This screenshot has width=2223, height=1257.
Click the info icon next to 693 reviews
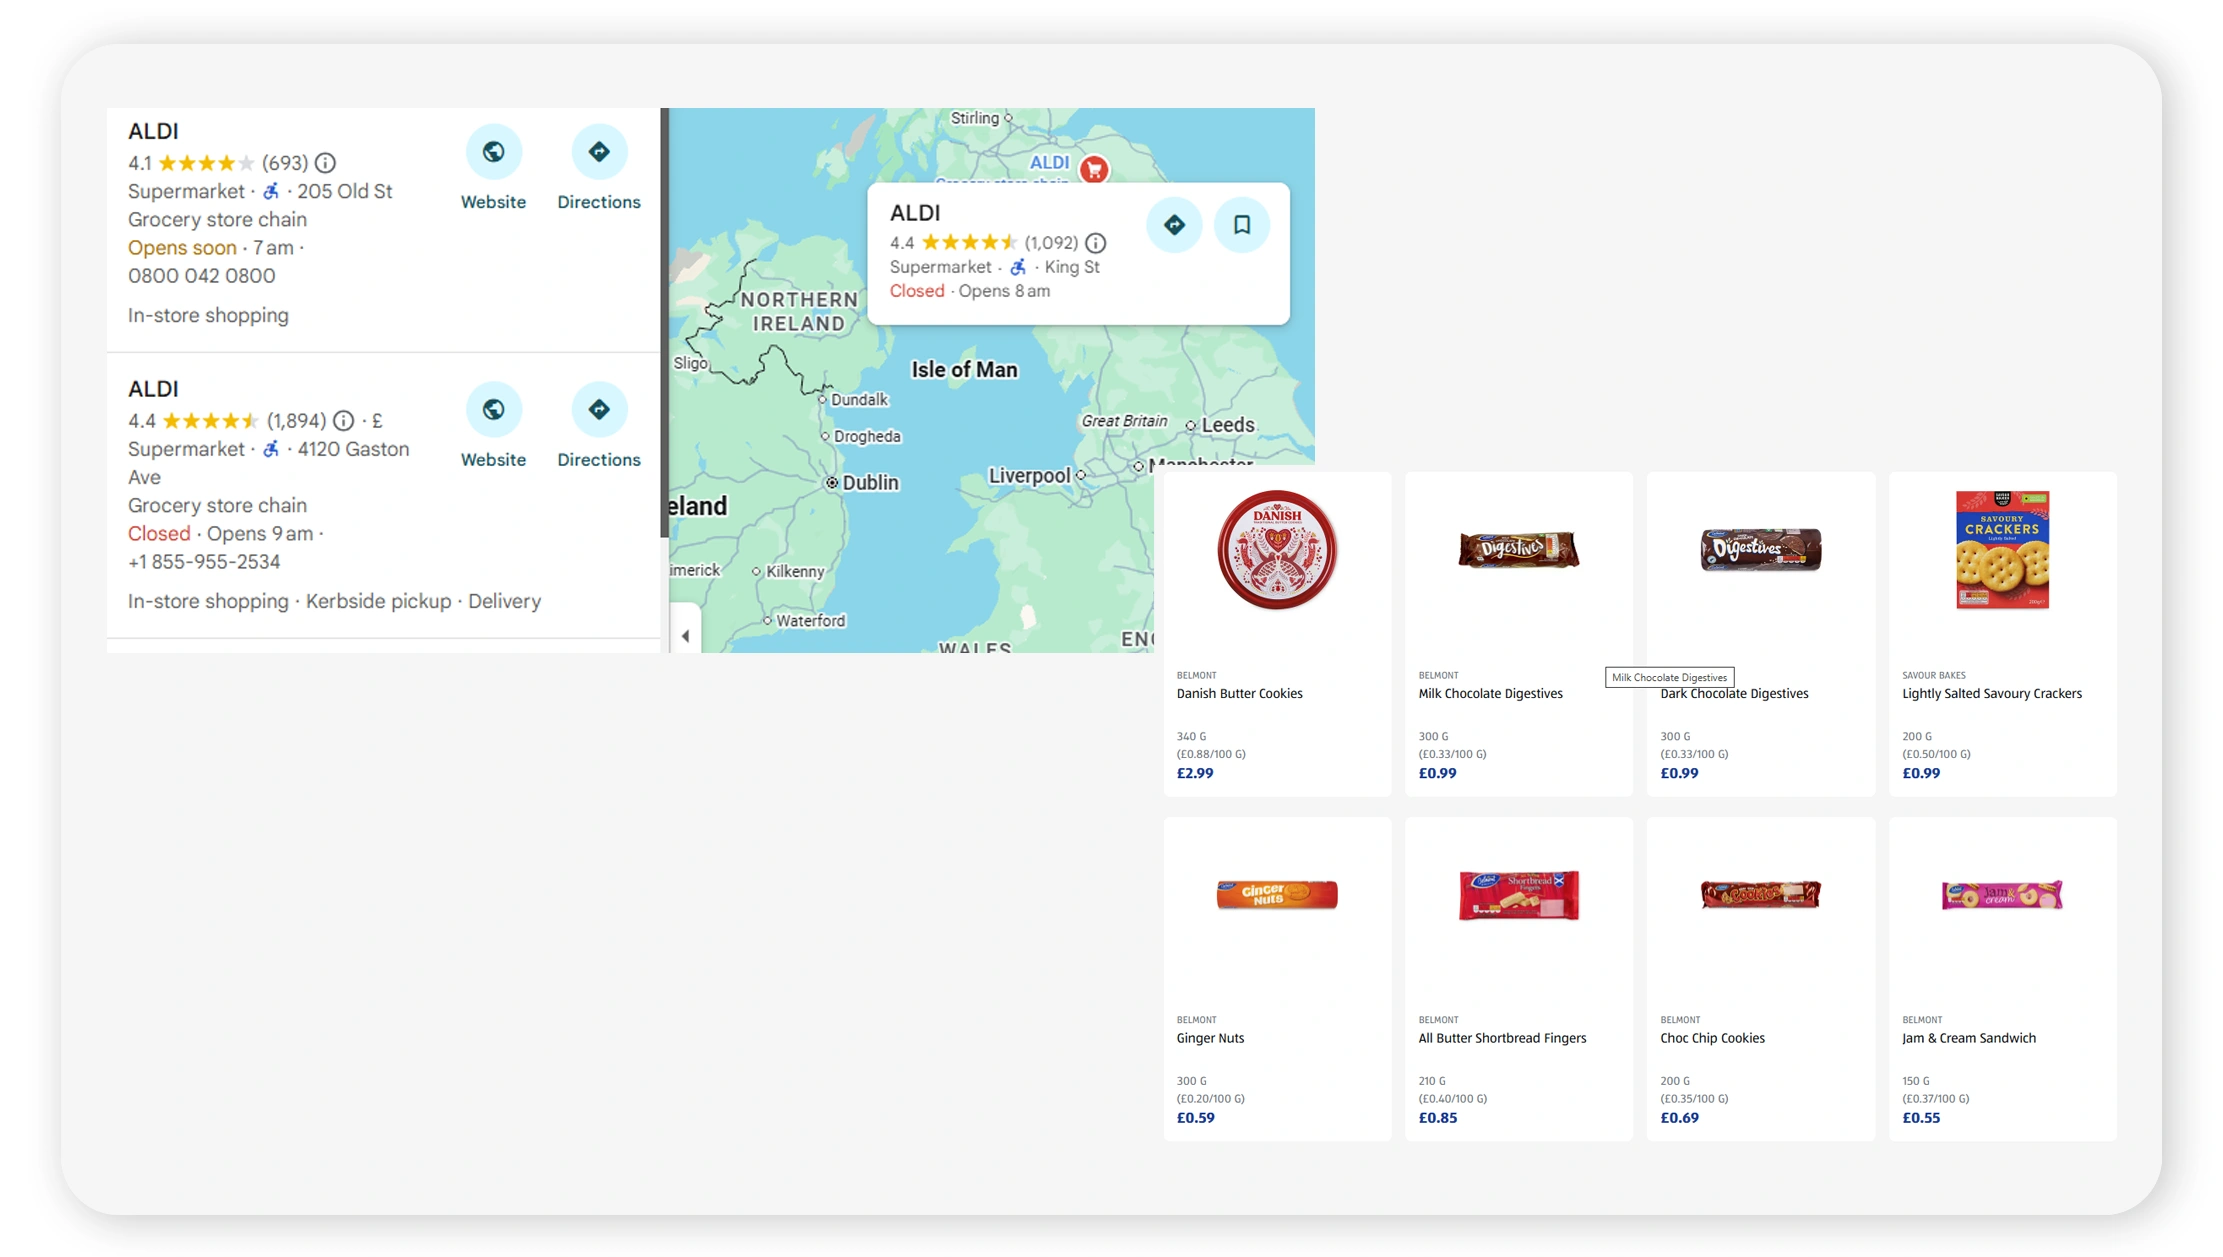(x=326, y=163)
